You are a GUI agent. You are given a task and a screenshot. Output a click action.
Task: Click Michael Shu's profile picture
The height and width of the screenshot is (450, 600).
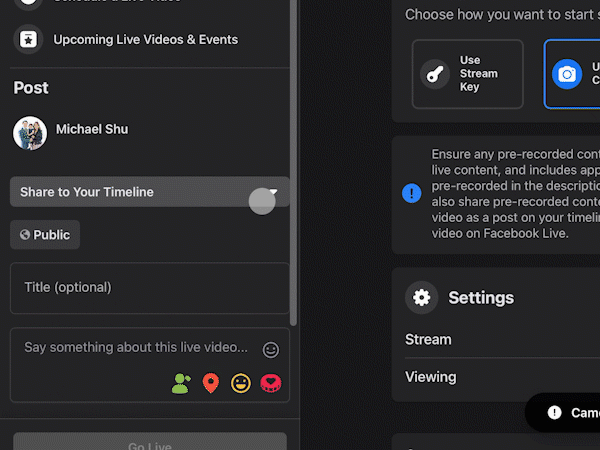tap(30, 132)
